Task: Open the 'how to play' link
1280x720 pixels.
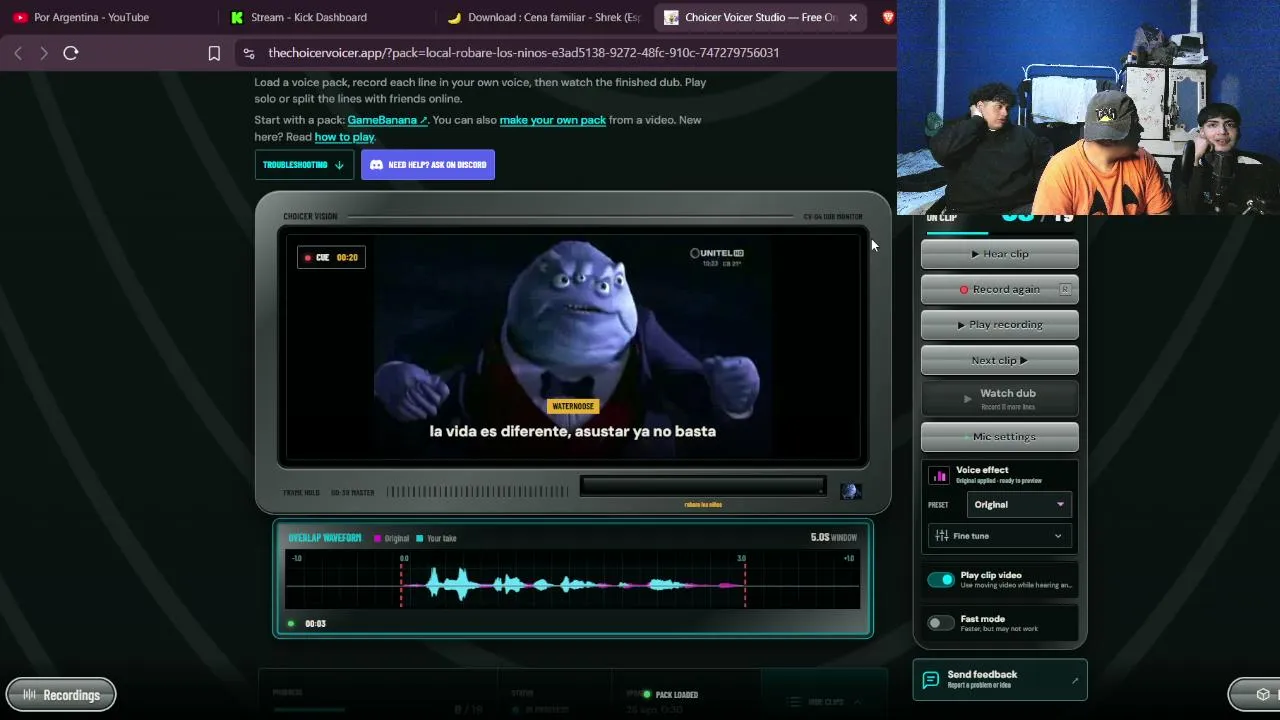Action: 344,137
